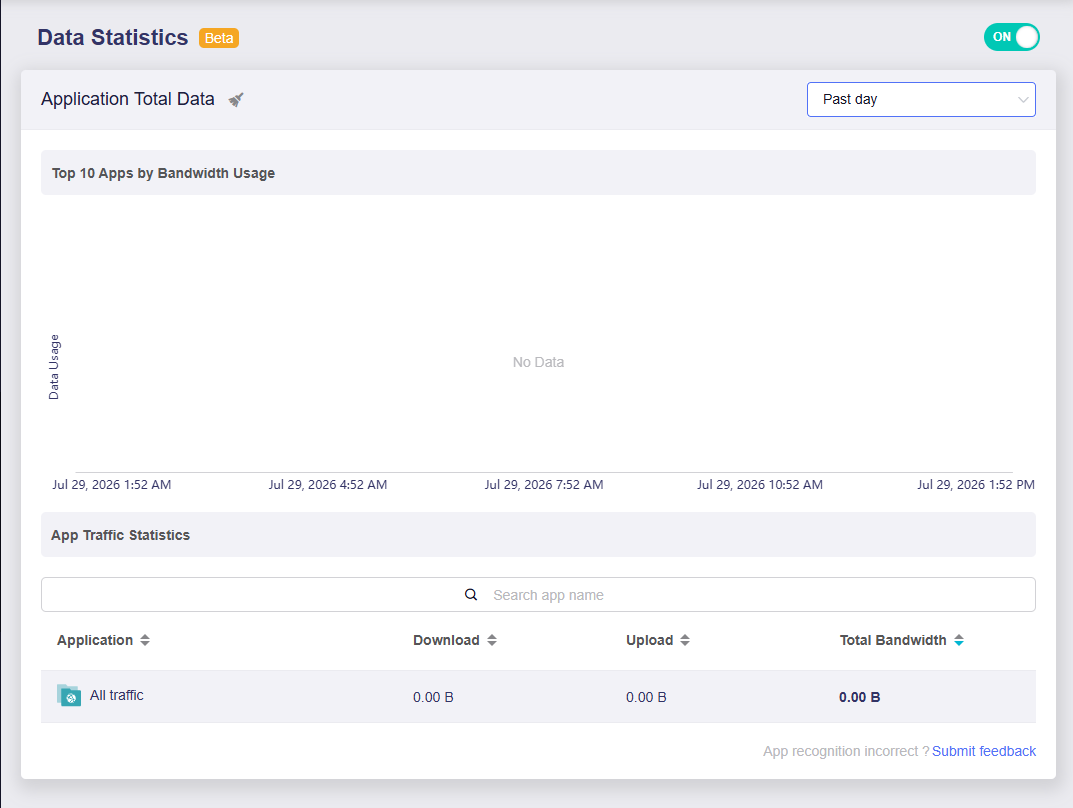The image size is (1073, 808).
Task: Click the App Traffic Statistics heading
Action: pos(120,535)
